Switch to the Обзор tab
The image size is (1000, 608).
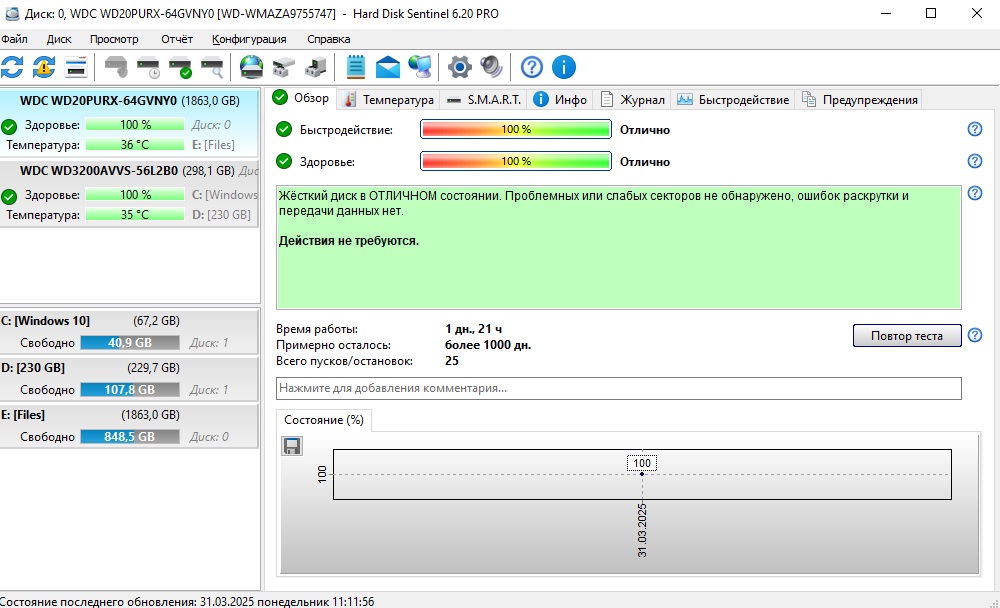[301, 98]
